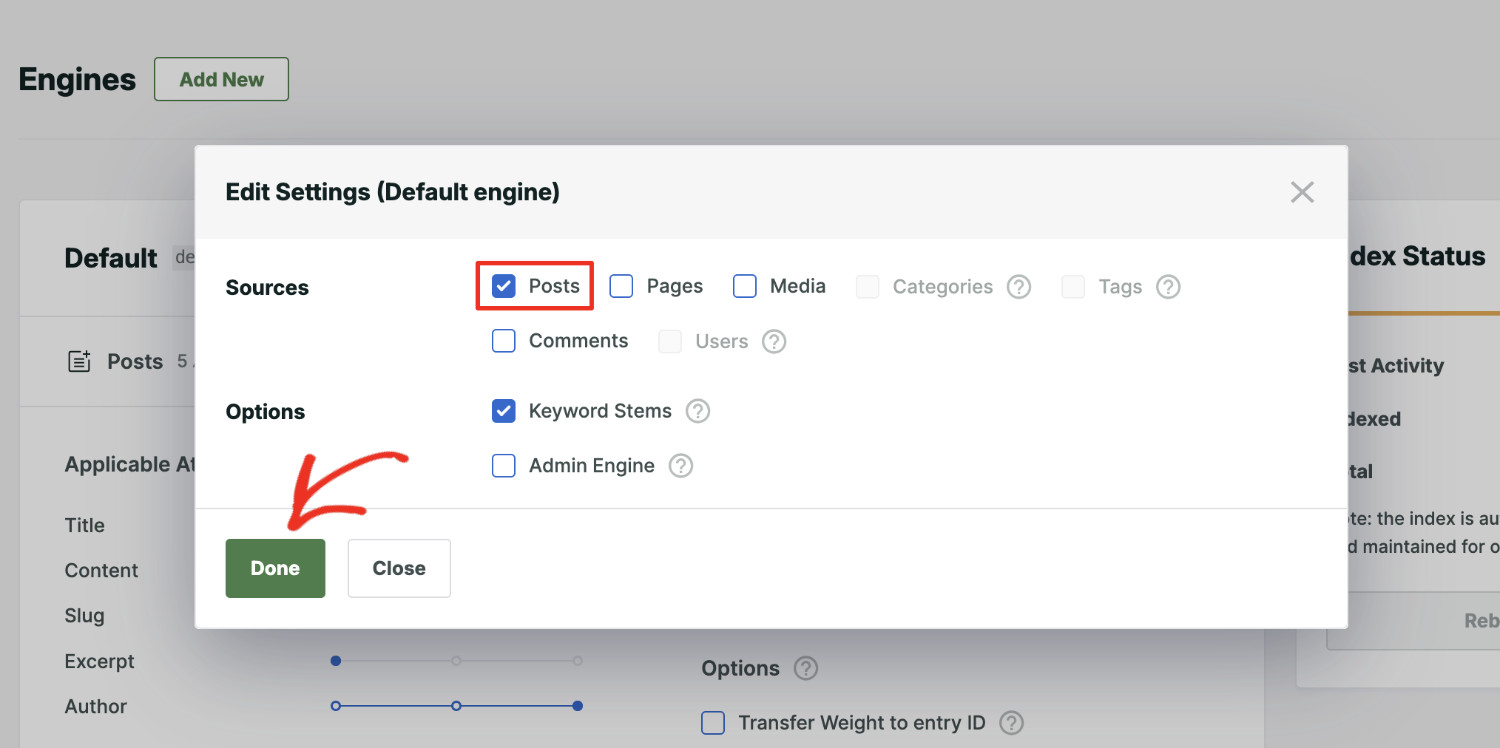Click the Done button to save settings
The image size is (1500, 748).
coord(274,568)
